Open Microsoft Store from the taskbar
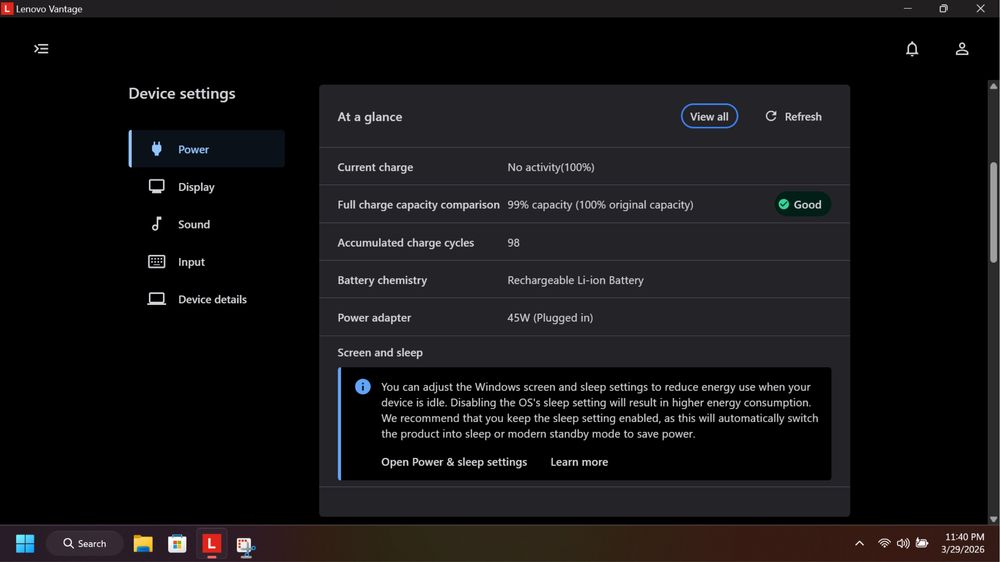The image size is (1000, 562). (x=177, y=544)
